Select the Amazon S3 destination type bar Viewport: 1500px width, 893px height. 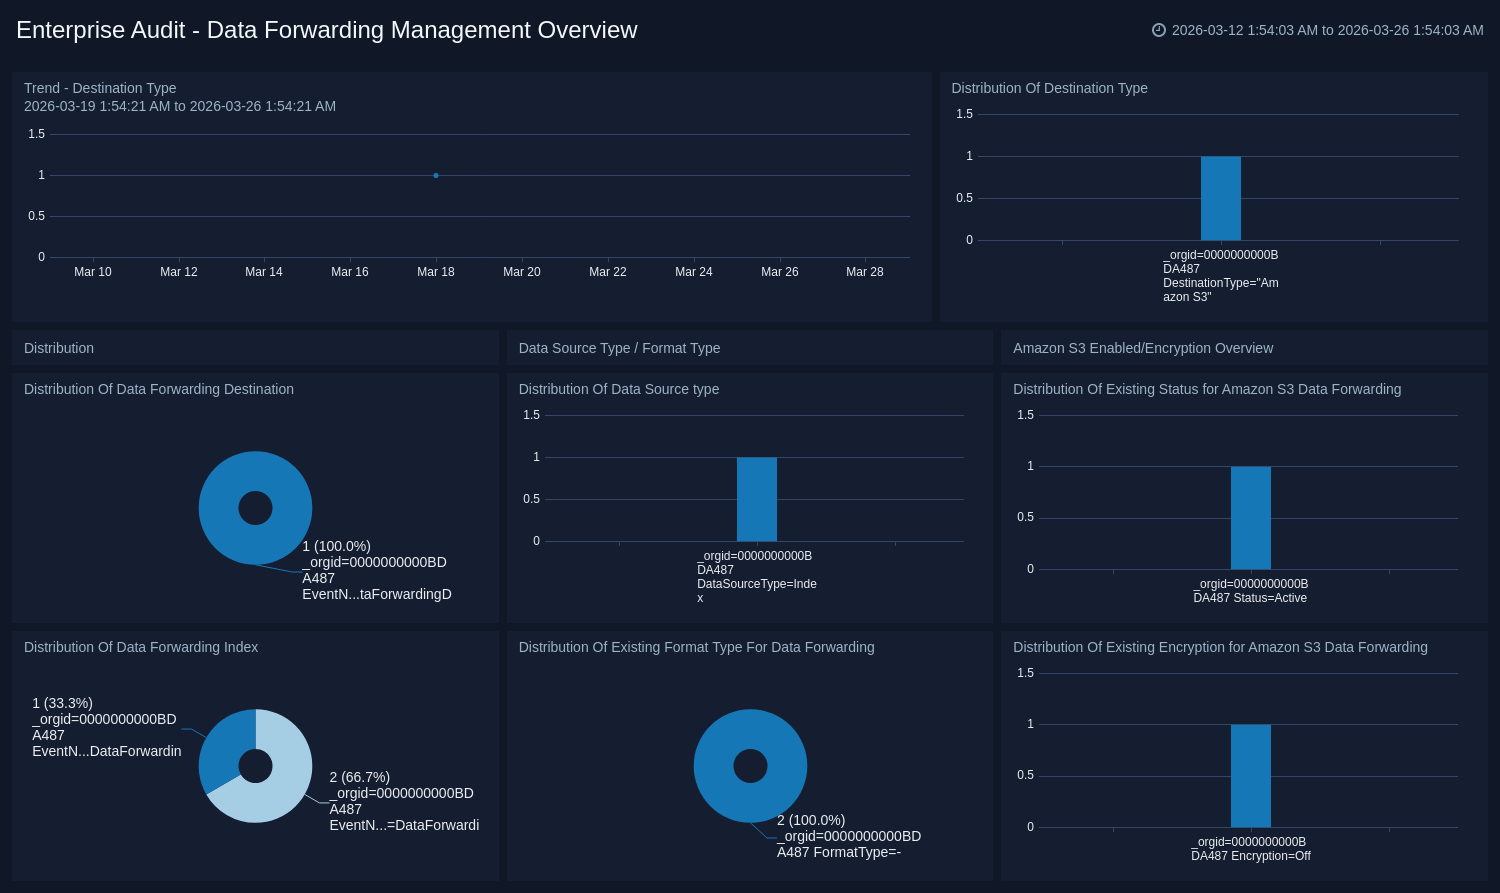[x=1220, y=198]
